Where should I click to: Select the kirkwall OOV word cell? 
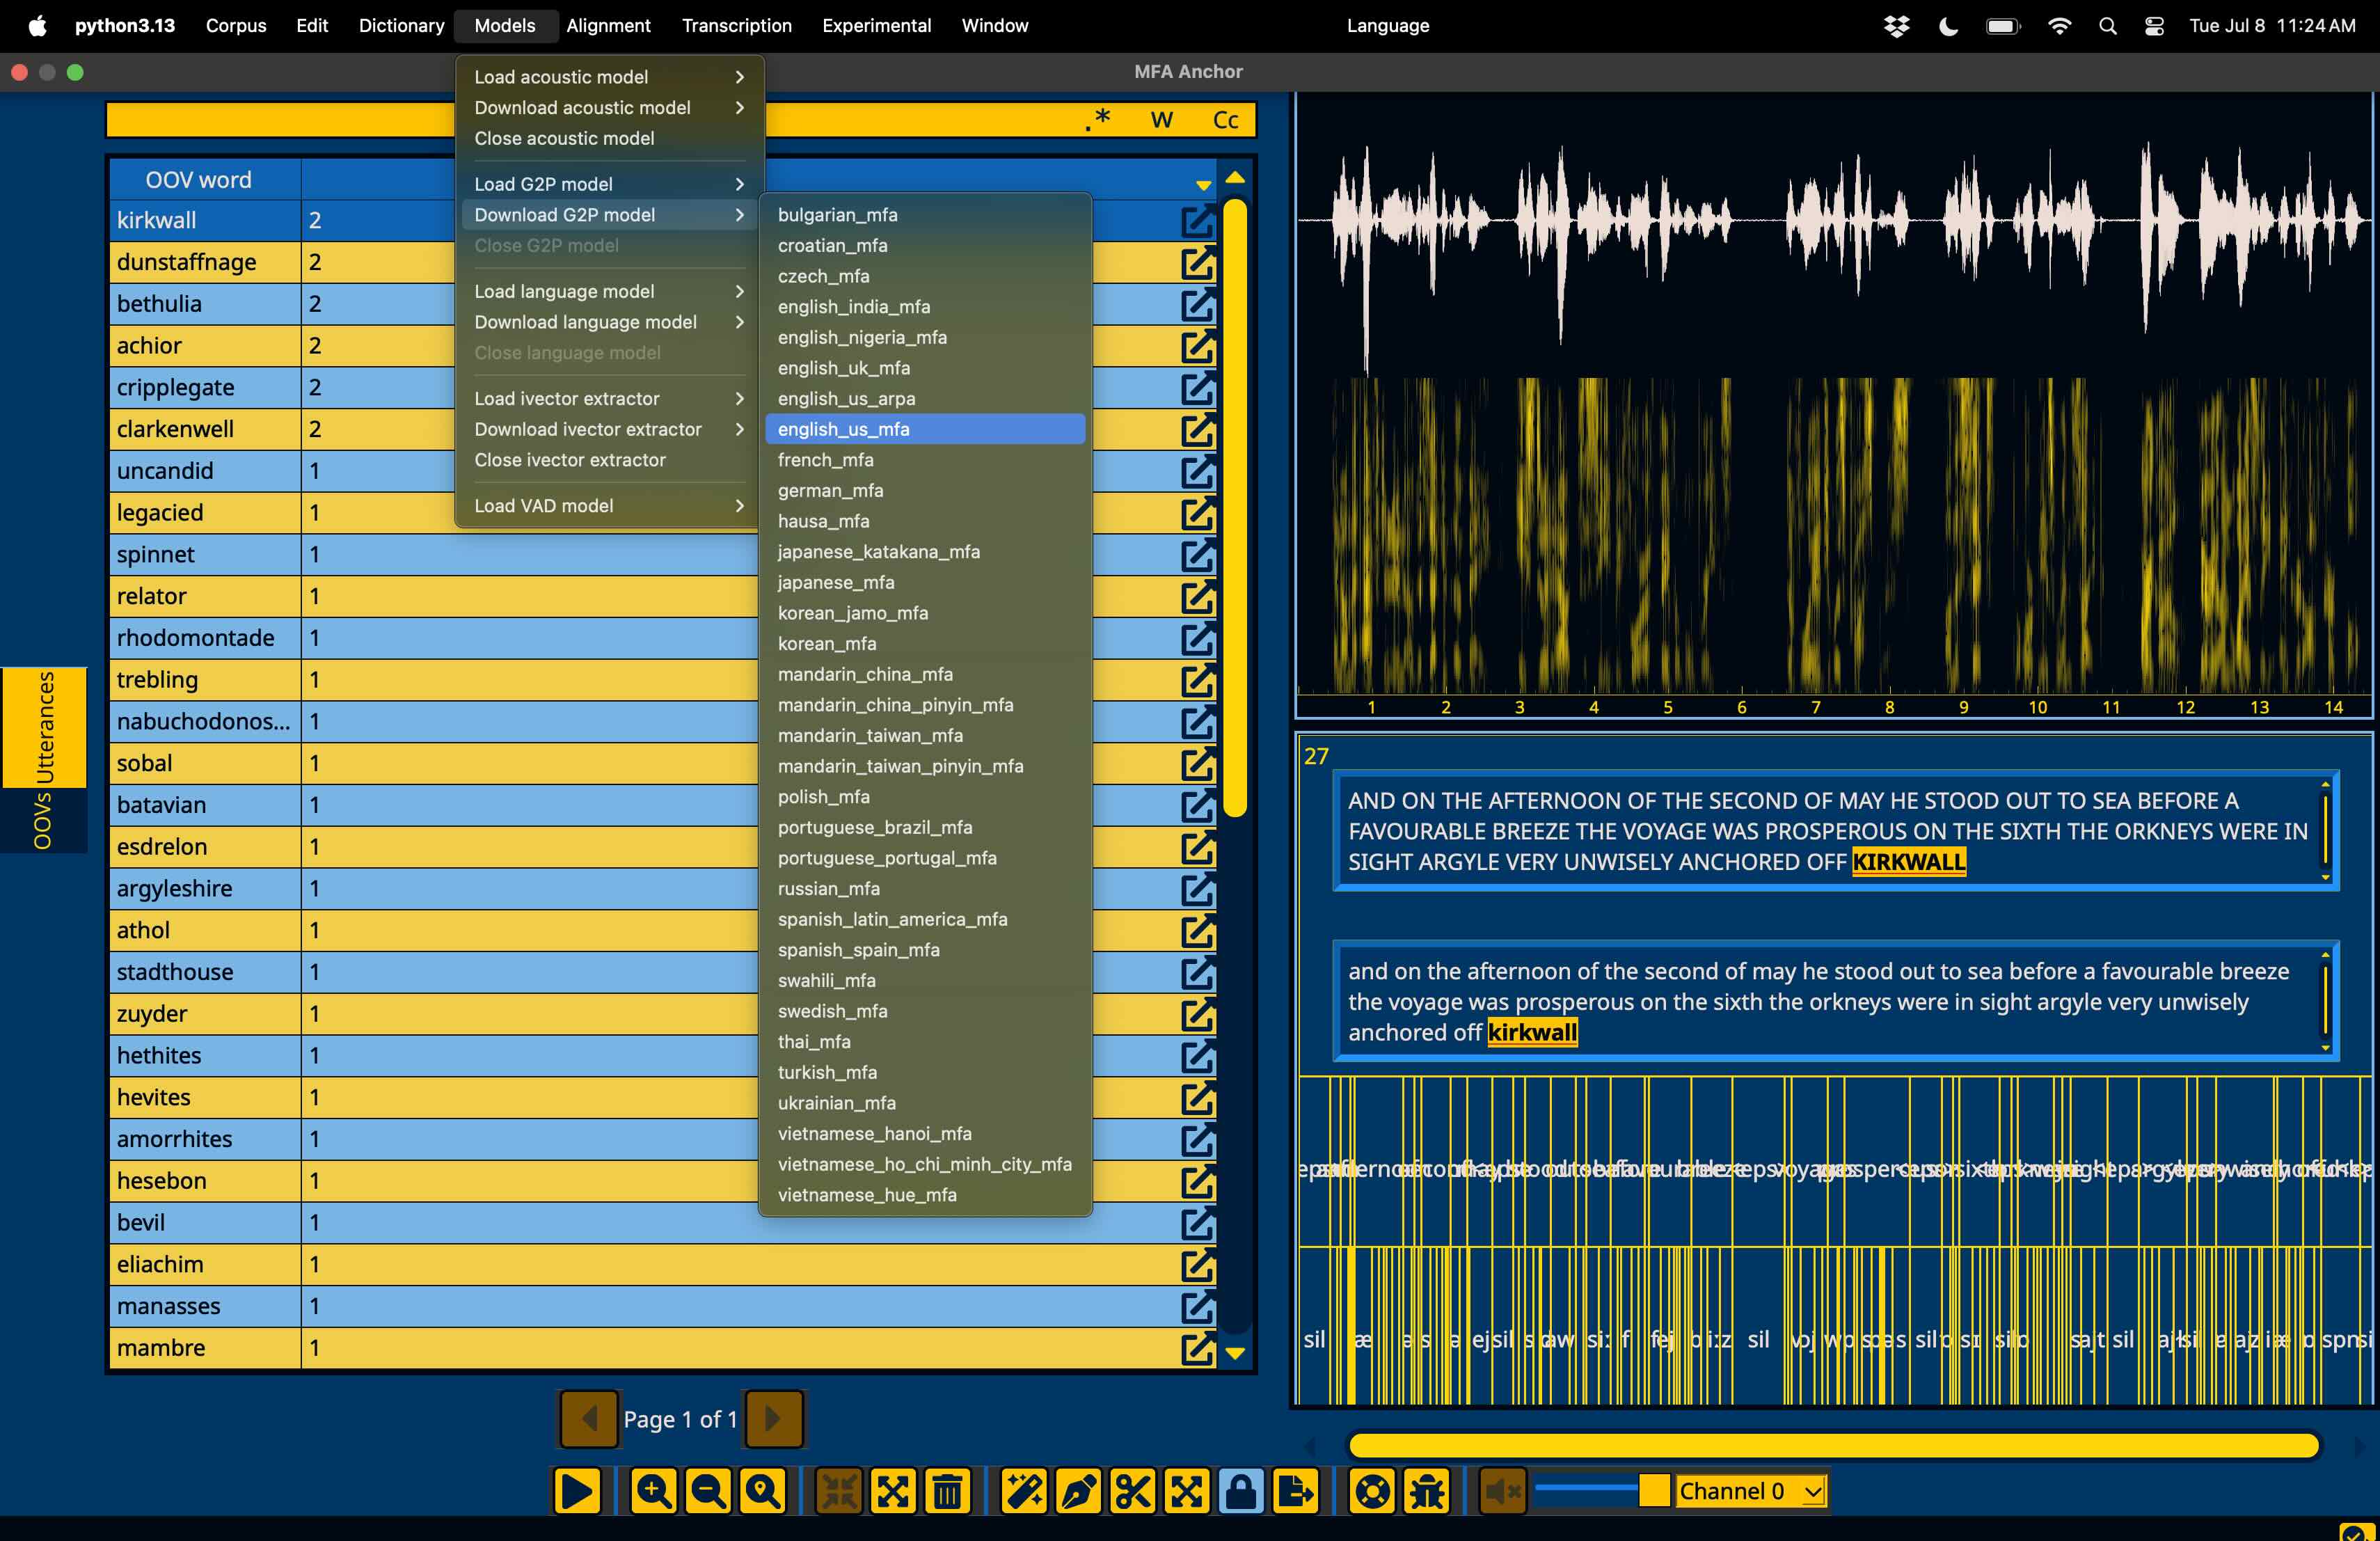(205, 221)
